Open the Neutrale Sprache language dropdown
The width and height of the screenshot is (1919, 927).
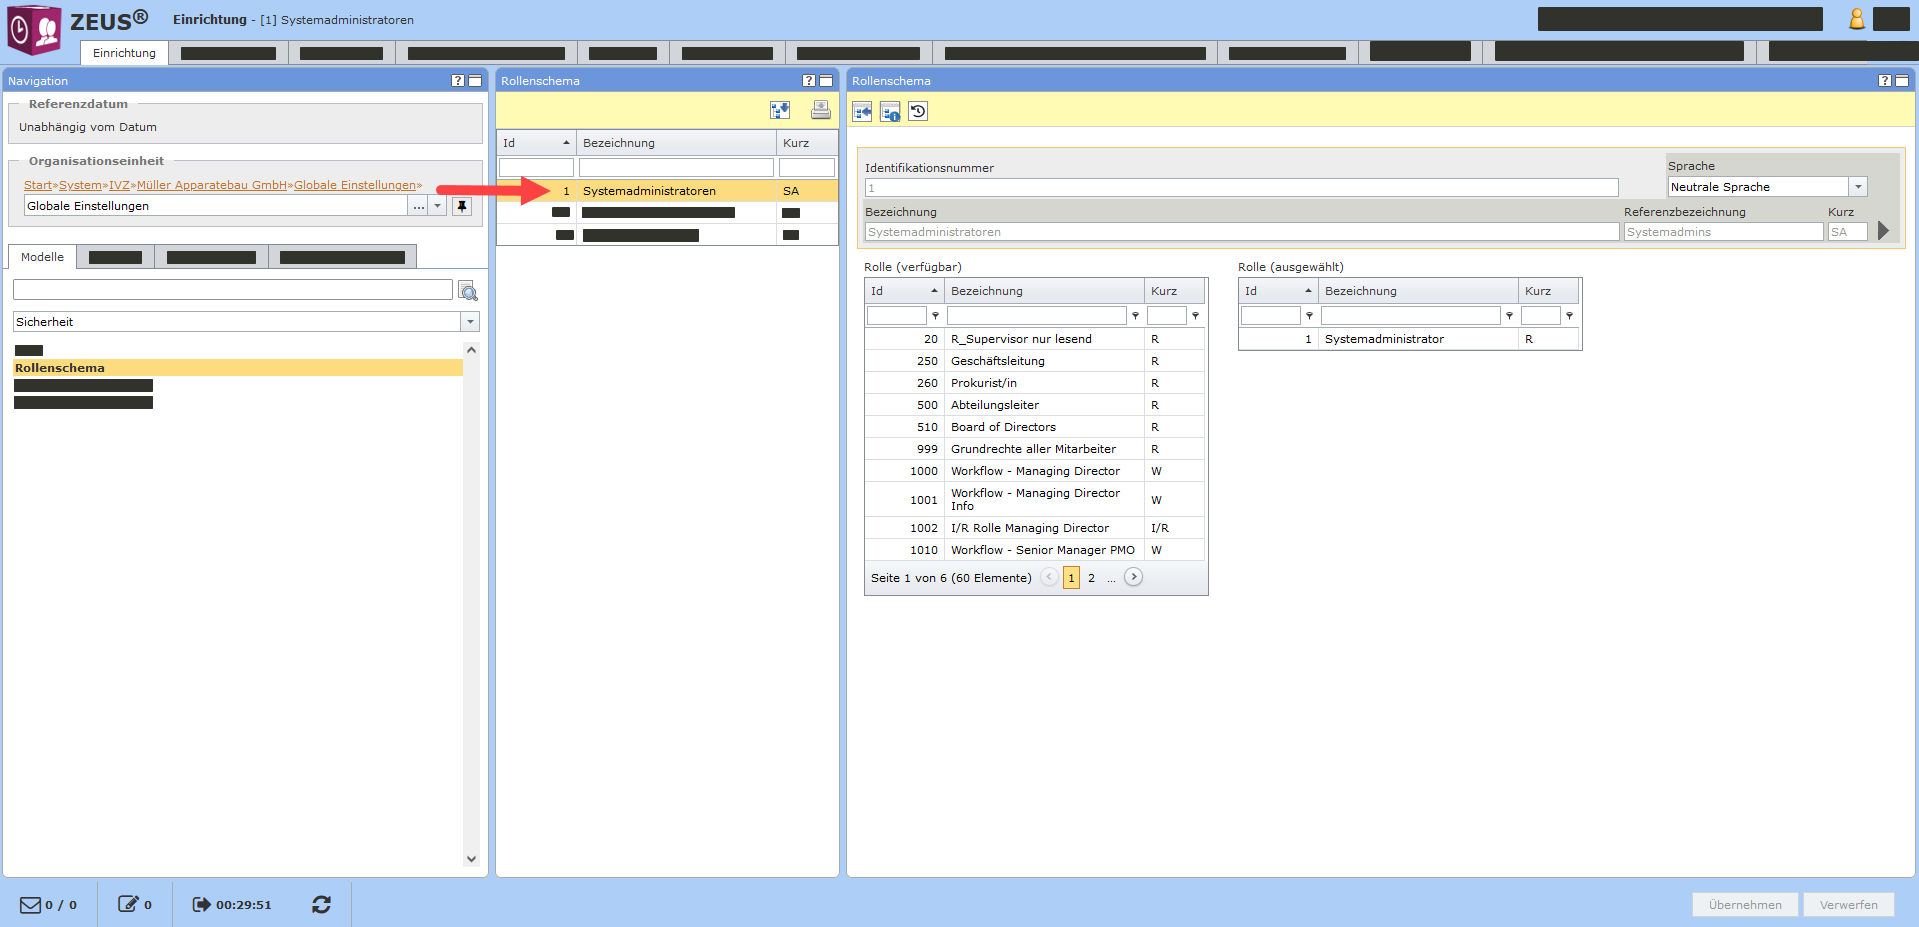(1857, 187)
